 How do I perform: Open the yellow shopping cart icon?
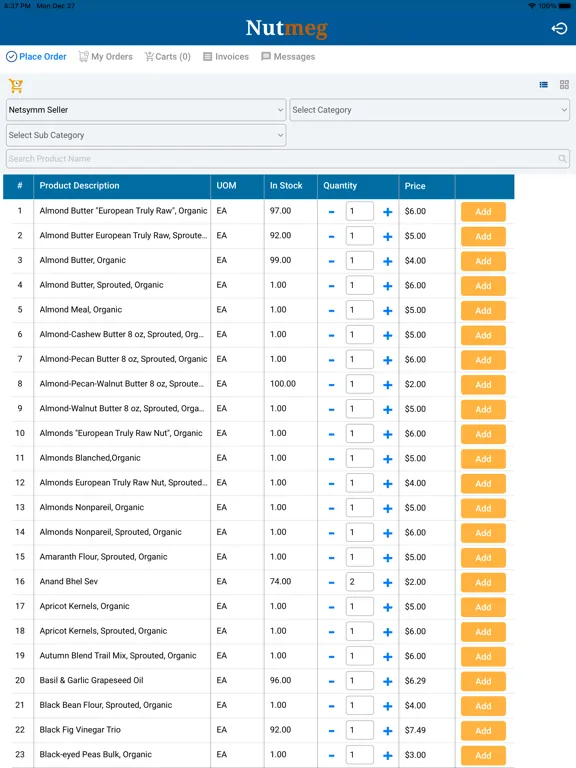pos(16,86)
